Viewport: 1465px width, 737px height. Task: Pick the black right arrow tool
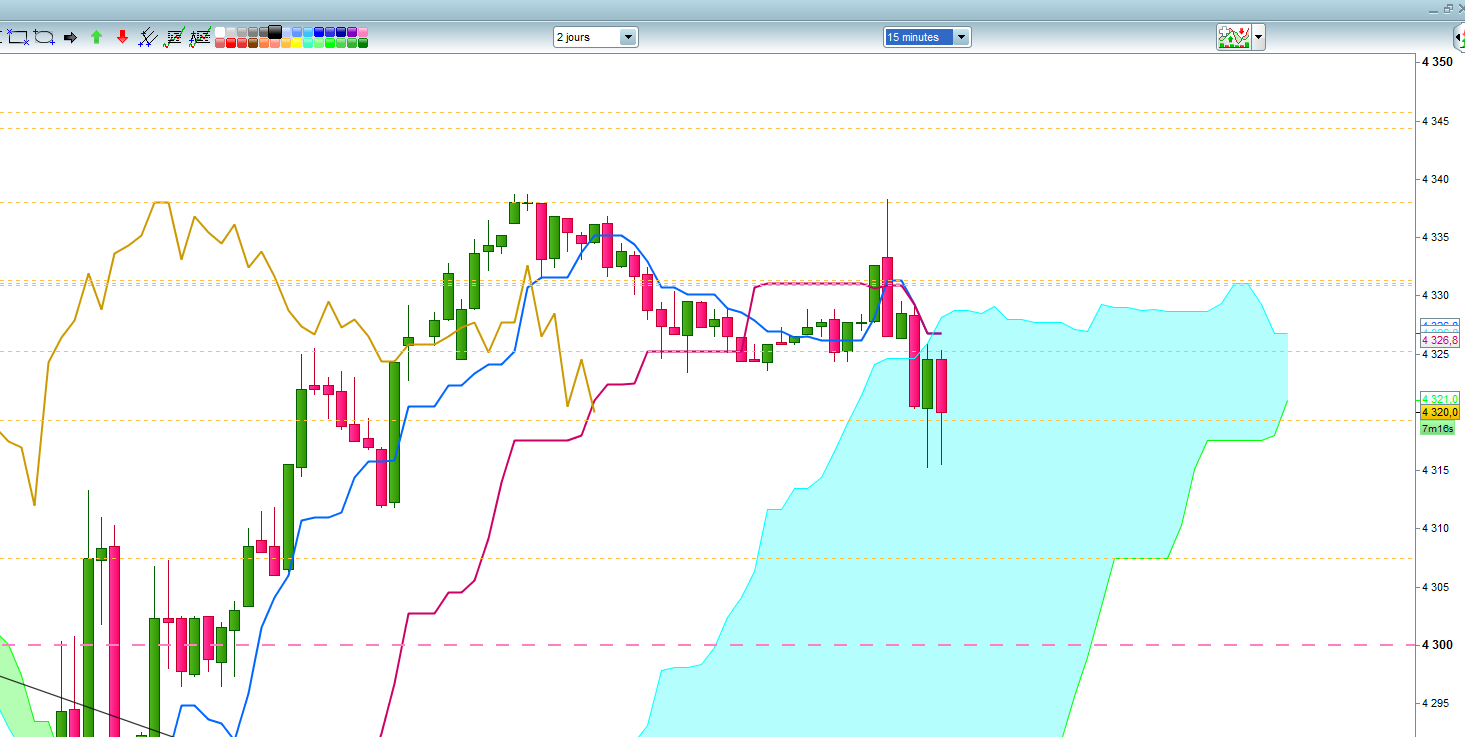(x=70, y=37)
